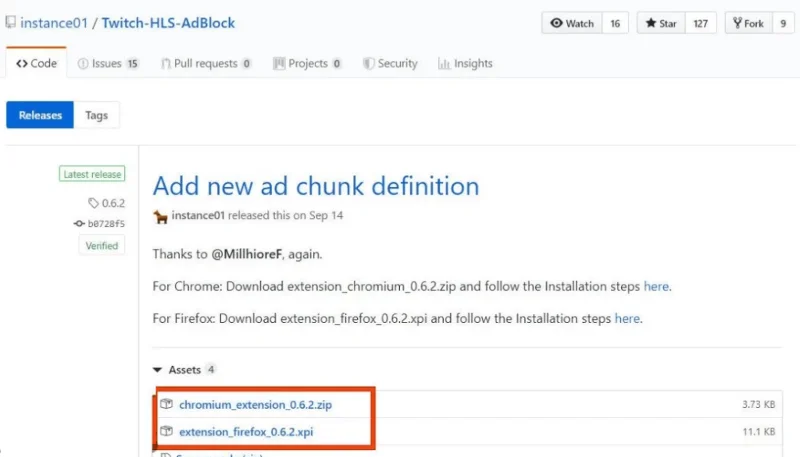The width and height of the screenshot is (800, 457).
Task: Click the star icon in Star button
Action: pos(651,23)
